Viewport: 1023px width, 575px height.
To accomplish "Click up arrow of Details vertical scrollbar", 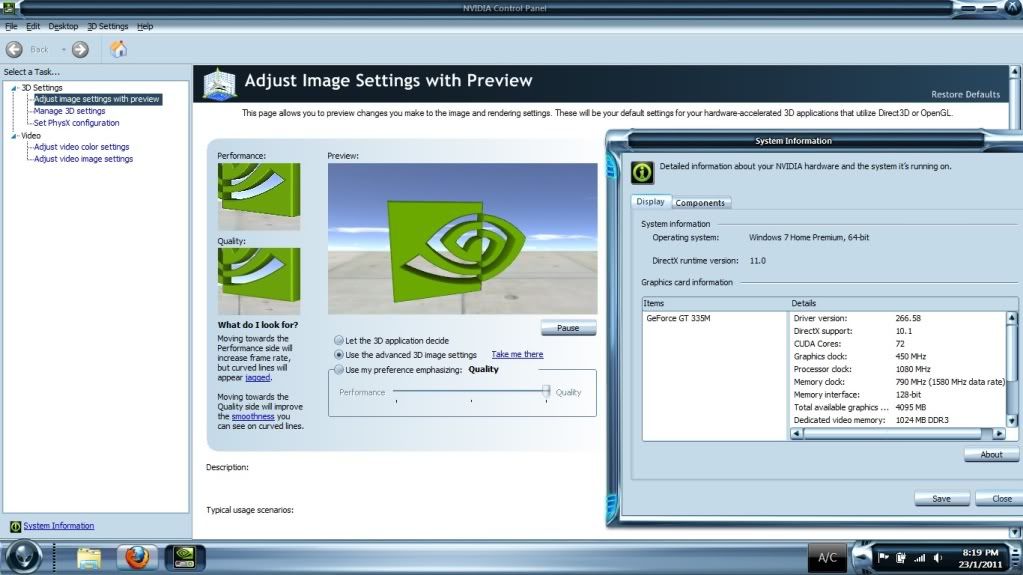I will click(1011, 318).
